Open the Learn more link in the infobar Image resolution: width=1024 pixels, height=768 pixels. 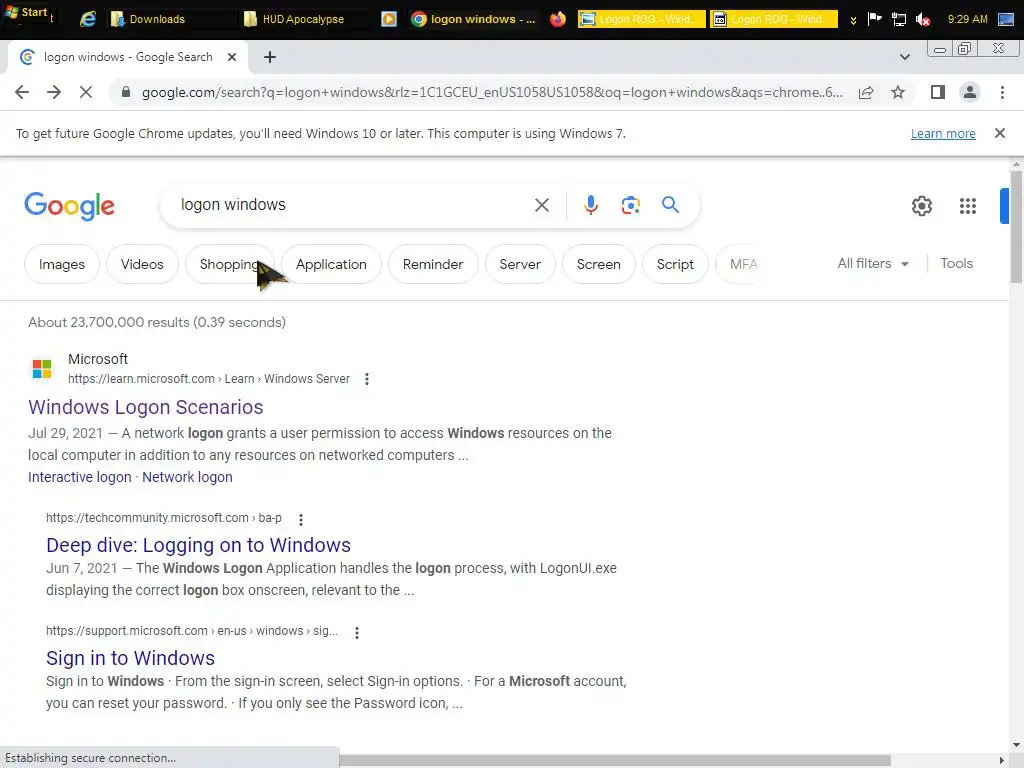(943, 134)
